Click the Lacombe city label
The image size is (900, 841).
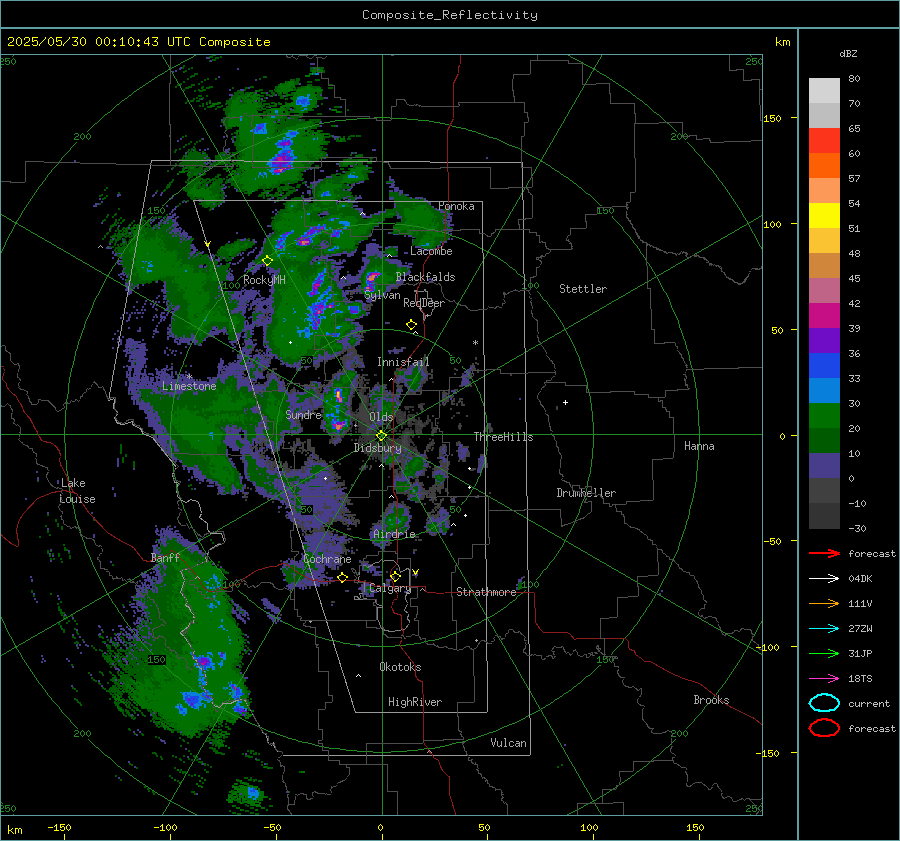tap(431, 251)
